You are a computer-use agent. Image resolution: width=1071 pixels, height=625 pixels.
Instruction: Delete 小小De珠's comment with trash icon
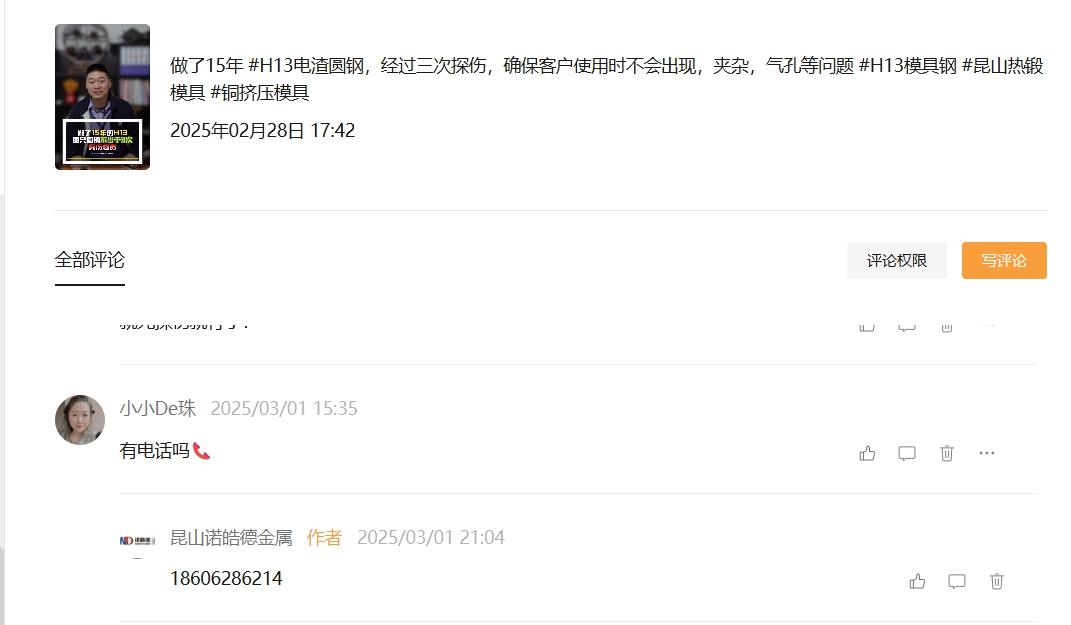coord(947,454)
